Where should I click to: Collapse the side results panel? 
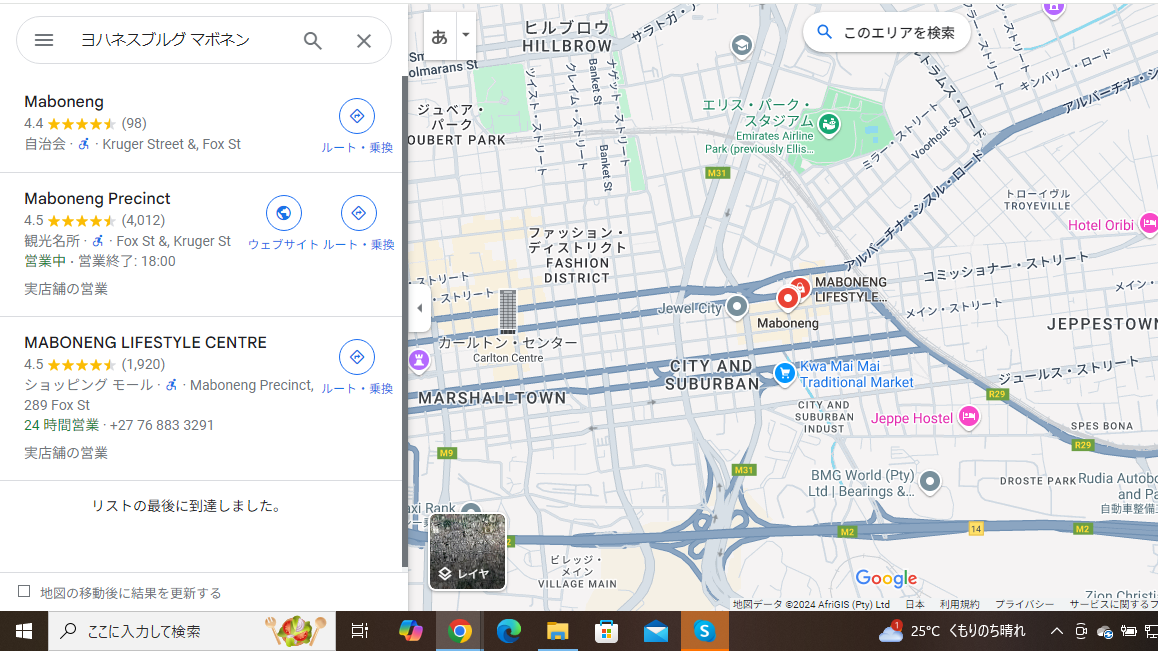(x=419, y=308)
